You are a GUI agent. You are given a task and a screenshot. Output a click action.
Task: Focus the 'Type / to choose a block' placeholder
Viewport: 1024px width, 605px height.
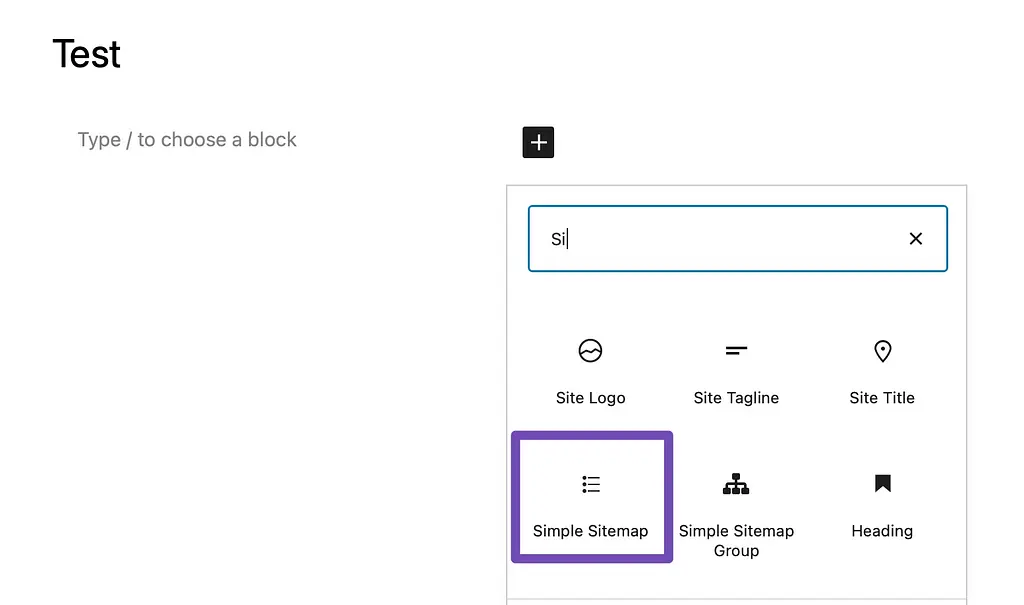point(187,140)
